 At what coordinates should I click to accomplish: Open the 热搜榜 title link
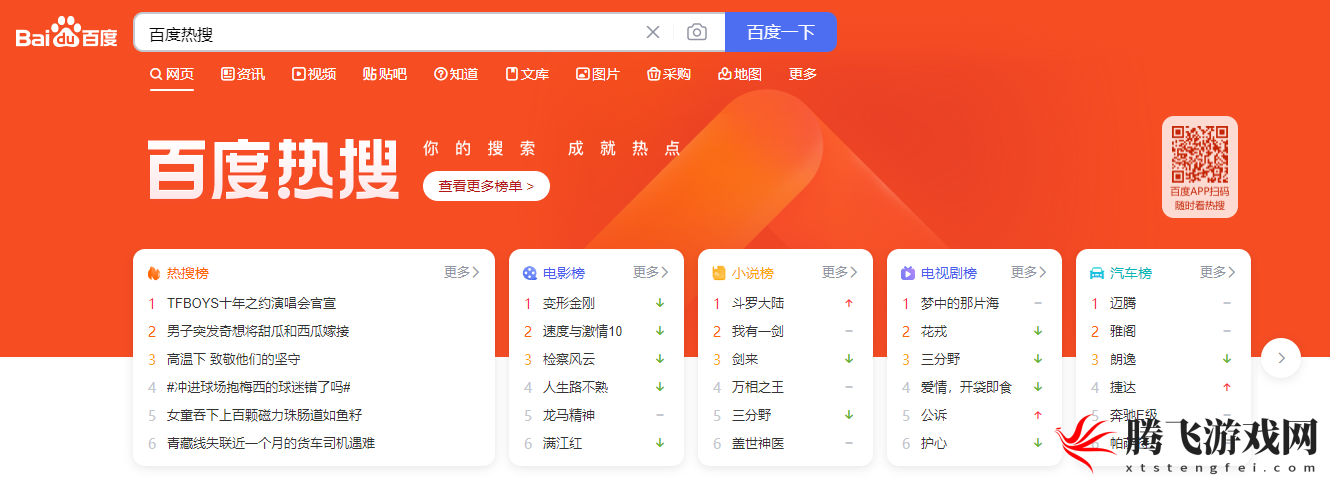tap(188, 273)
